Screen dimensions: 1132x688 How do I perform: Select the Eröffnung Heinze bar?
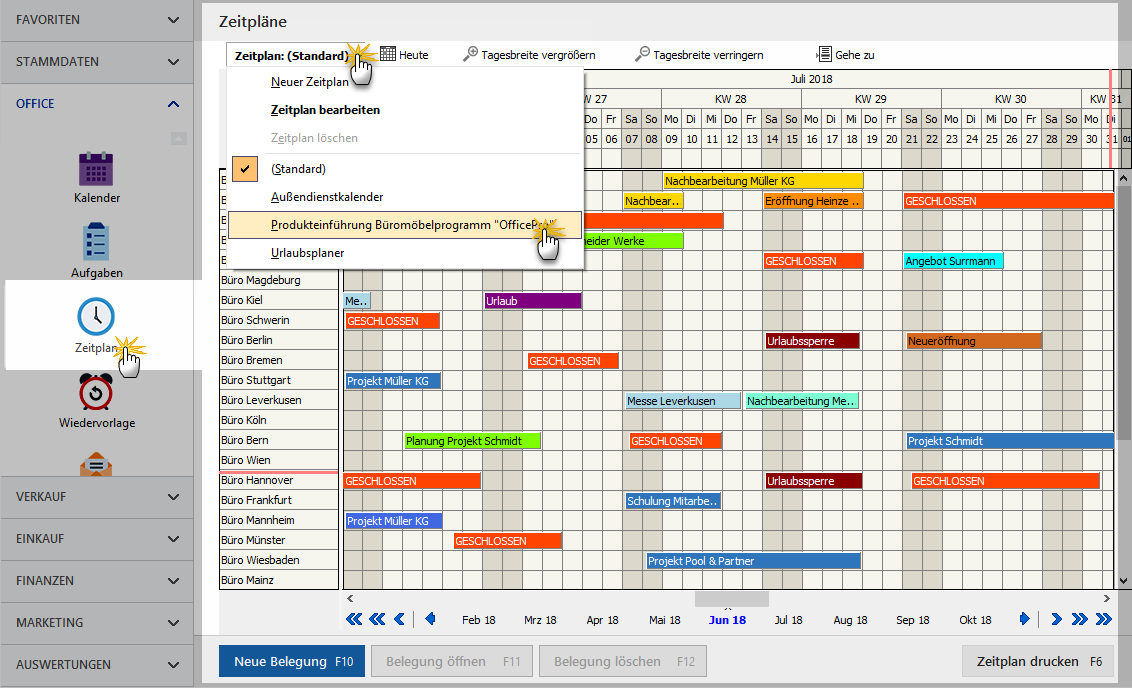813,201
